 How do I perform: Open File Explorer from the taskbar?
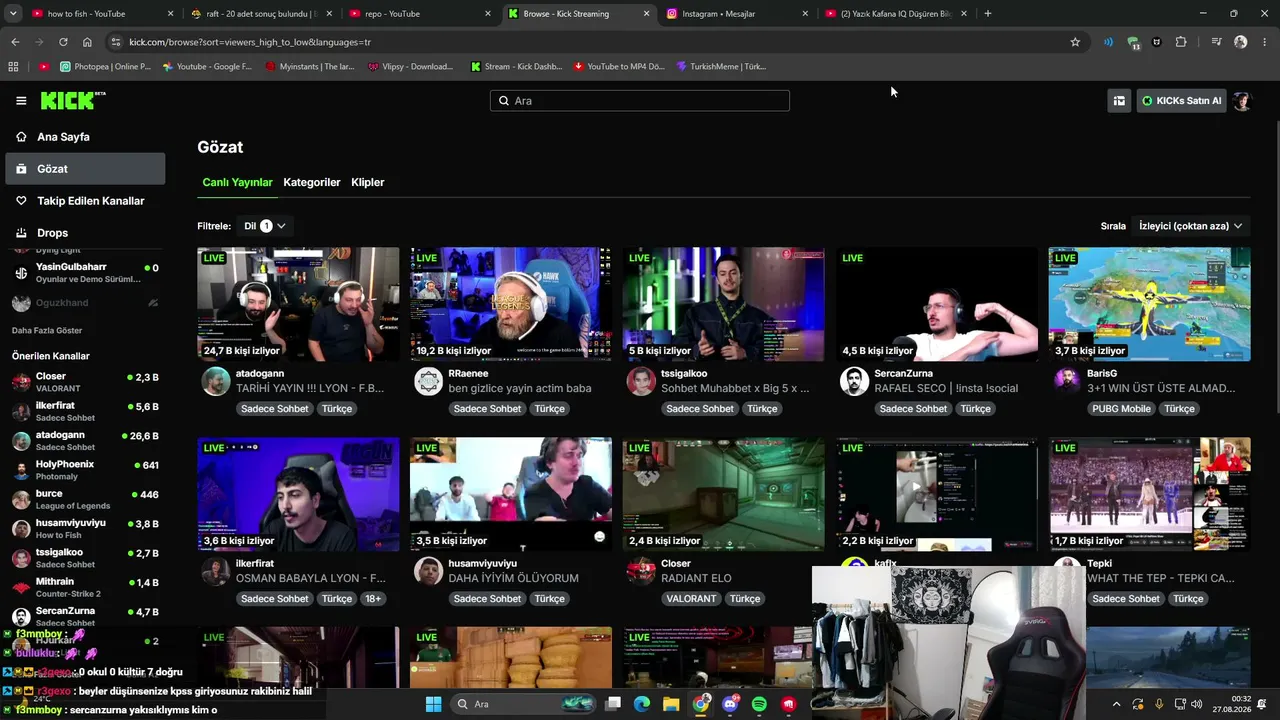671,704
